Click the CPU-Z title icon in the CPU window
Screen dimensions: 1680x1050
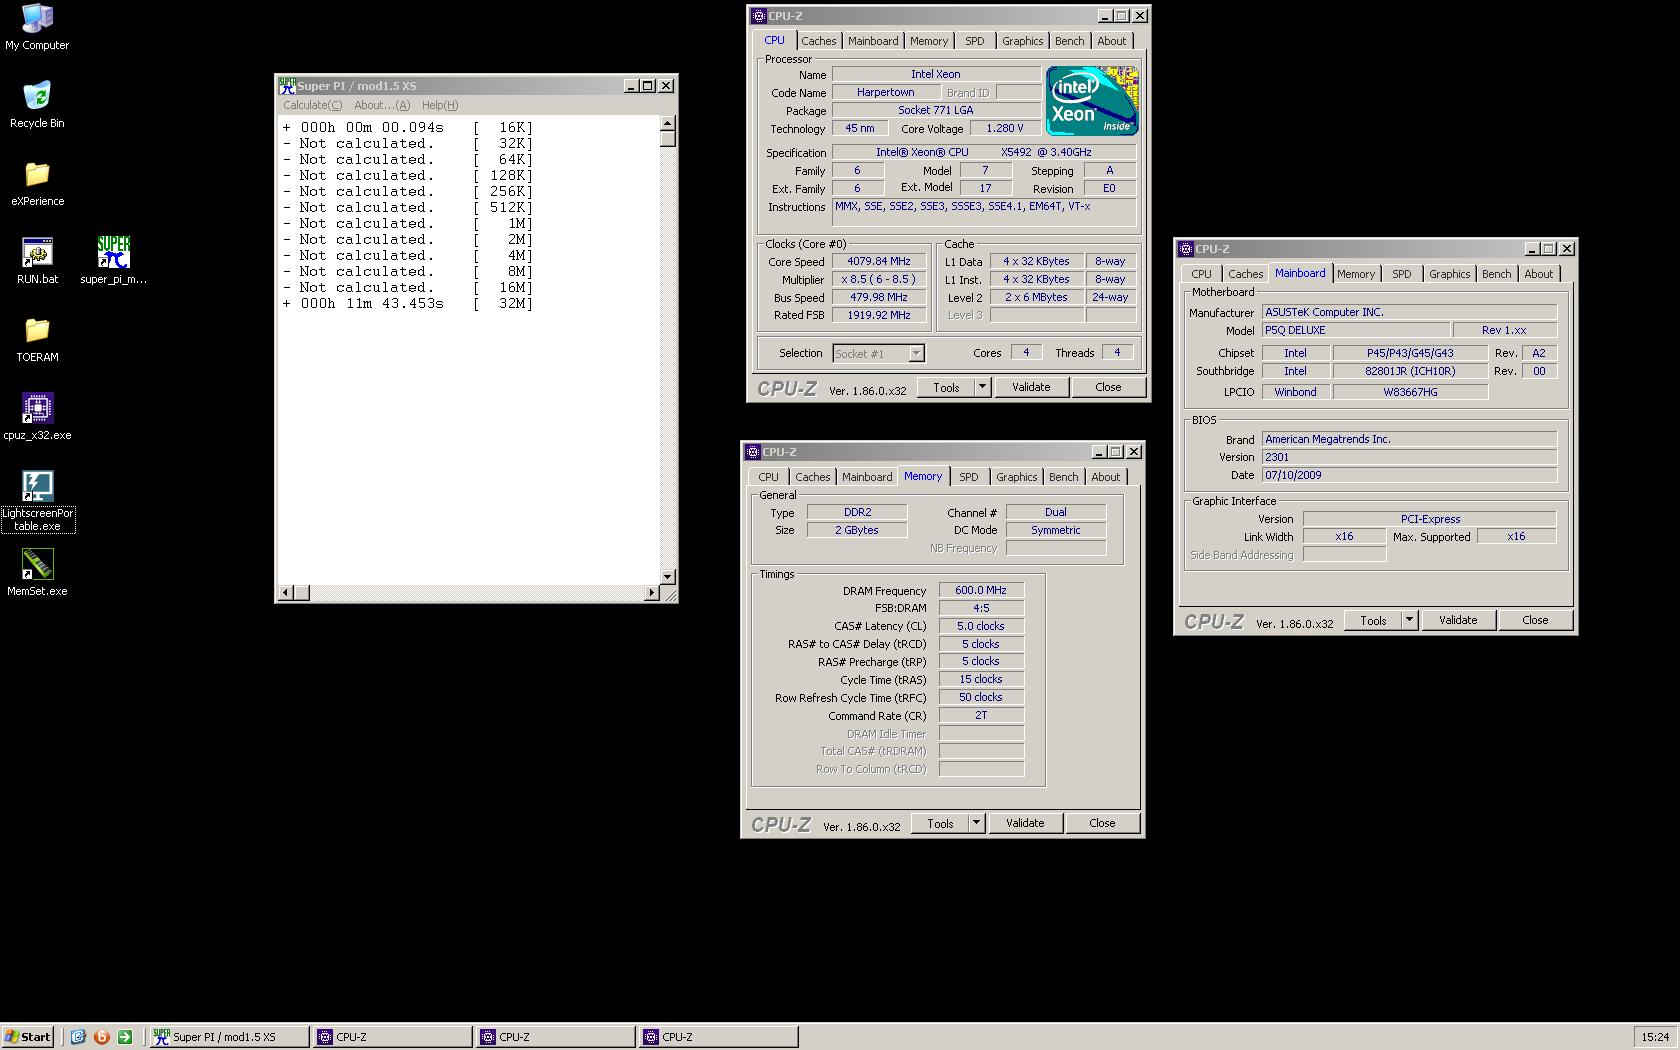tap(759, 16)
